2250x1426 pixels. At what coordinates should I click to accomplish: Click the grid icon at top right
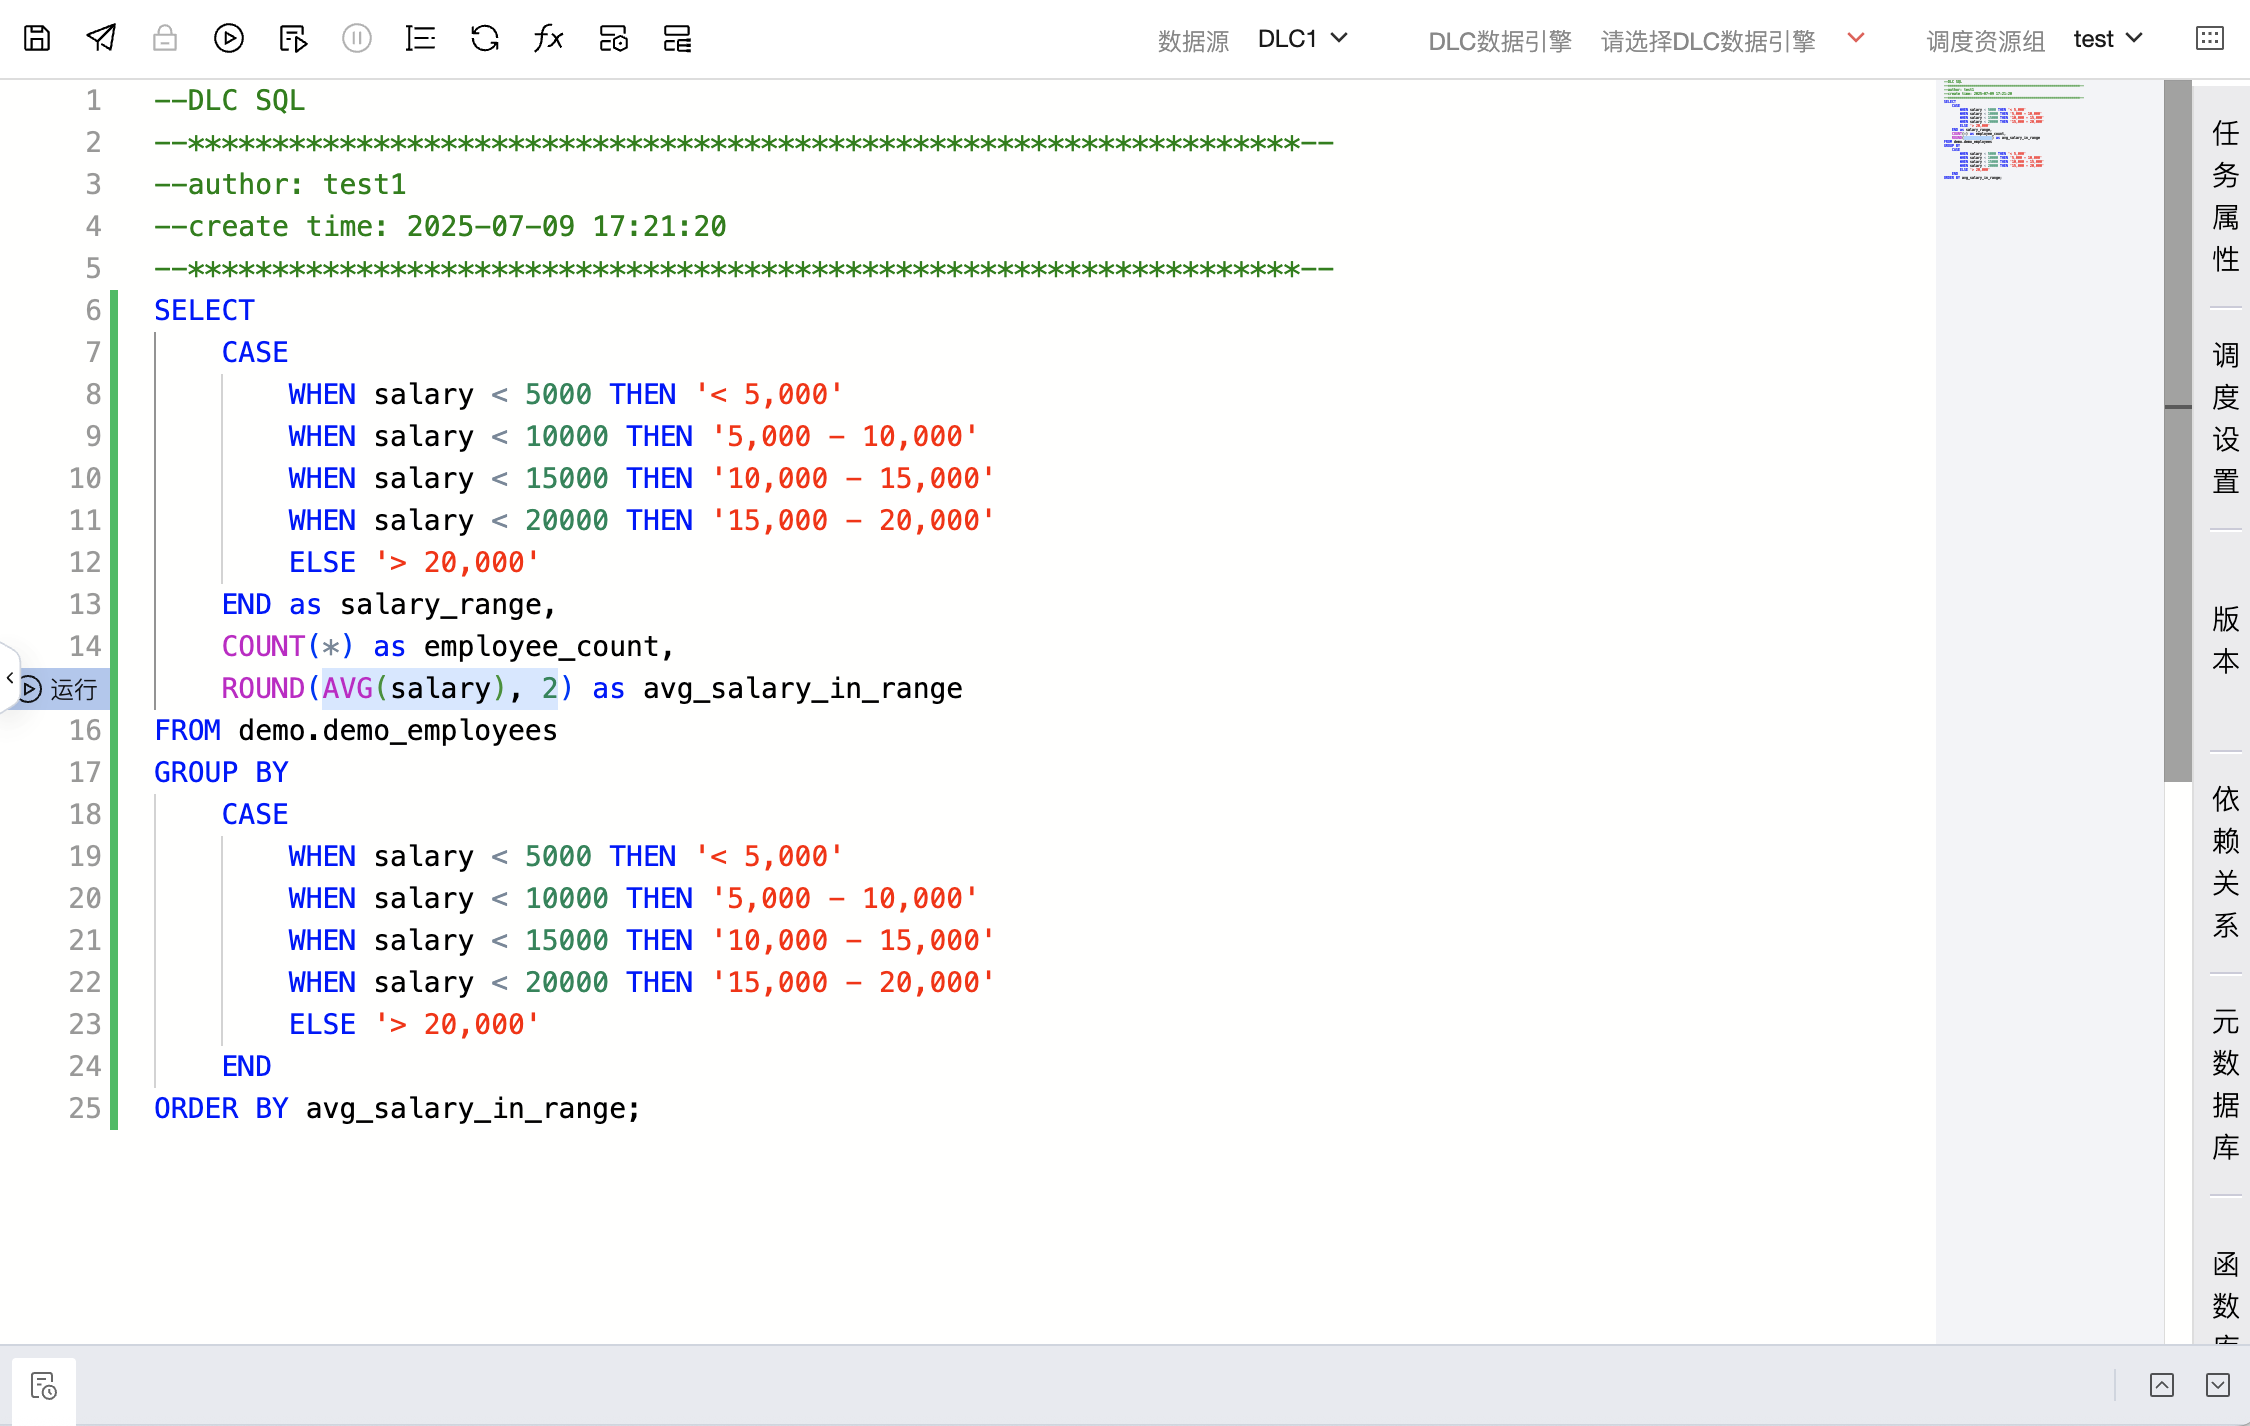click(2209, 39)
